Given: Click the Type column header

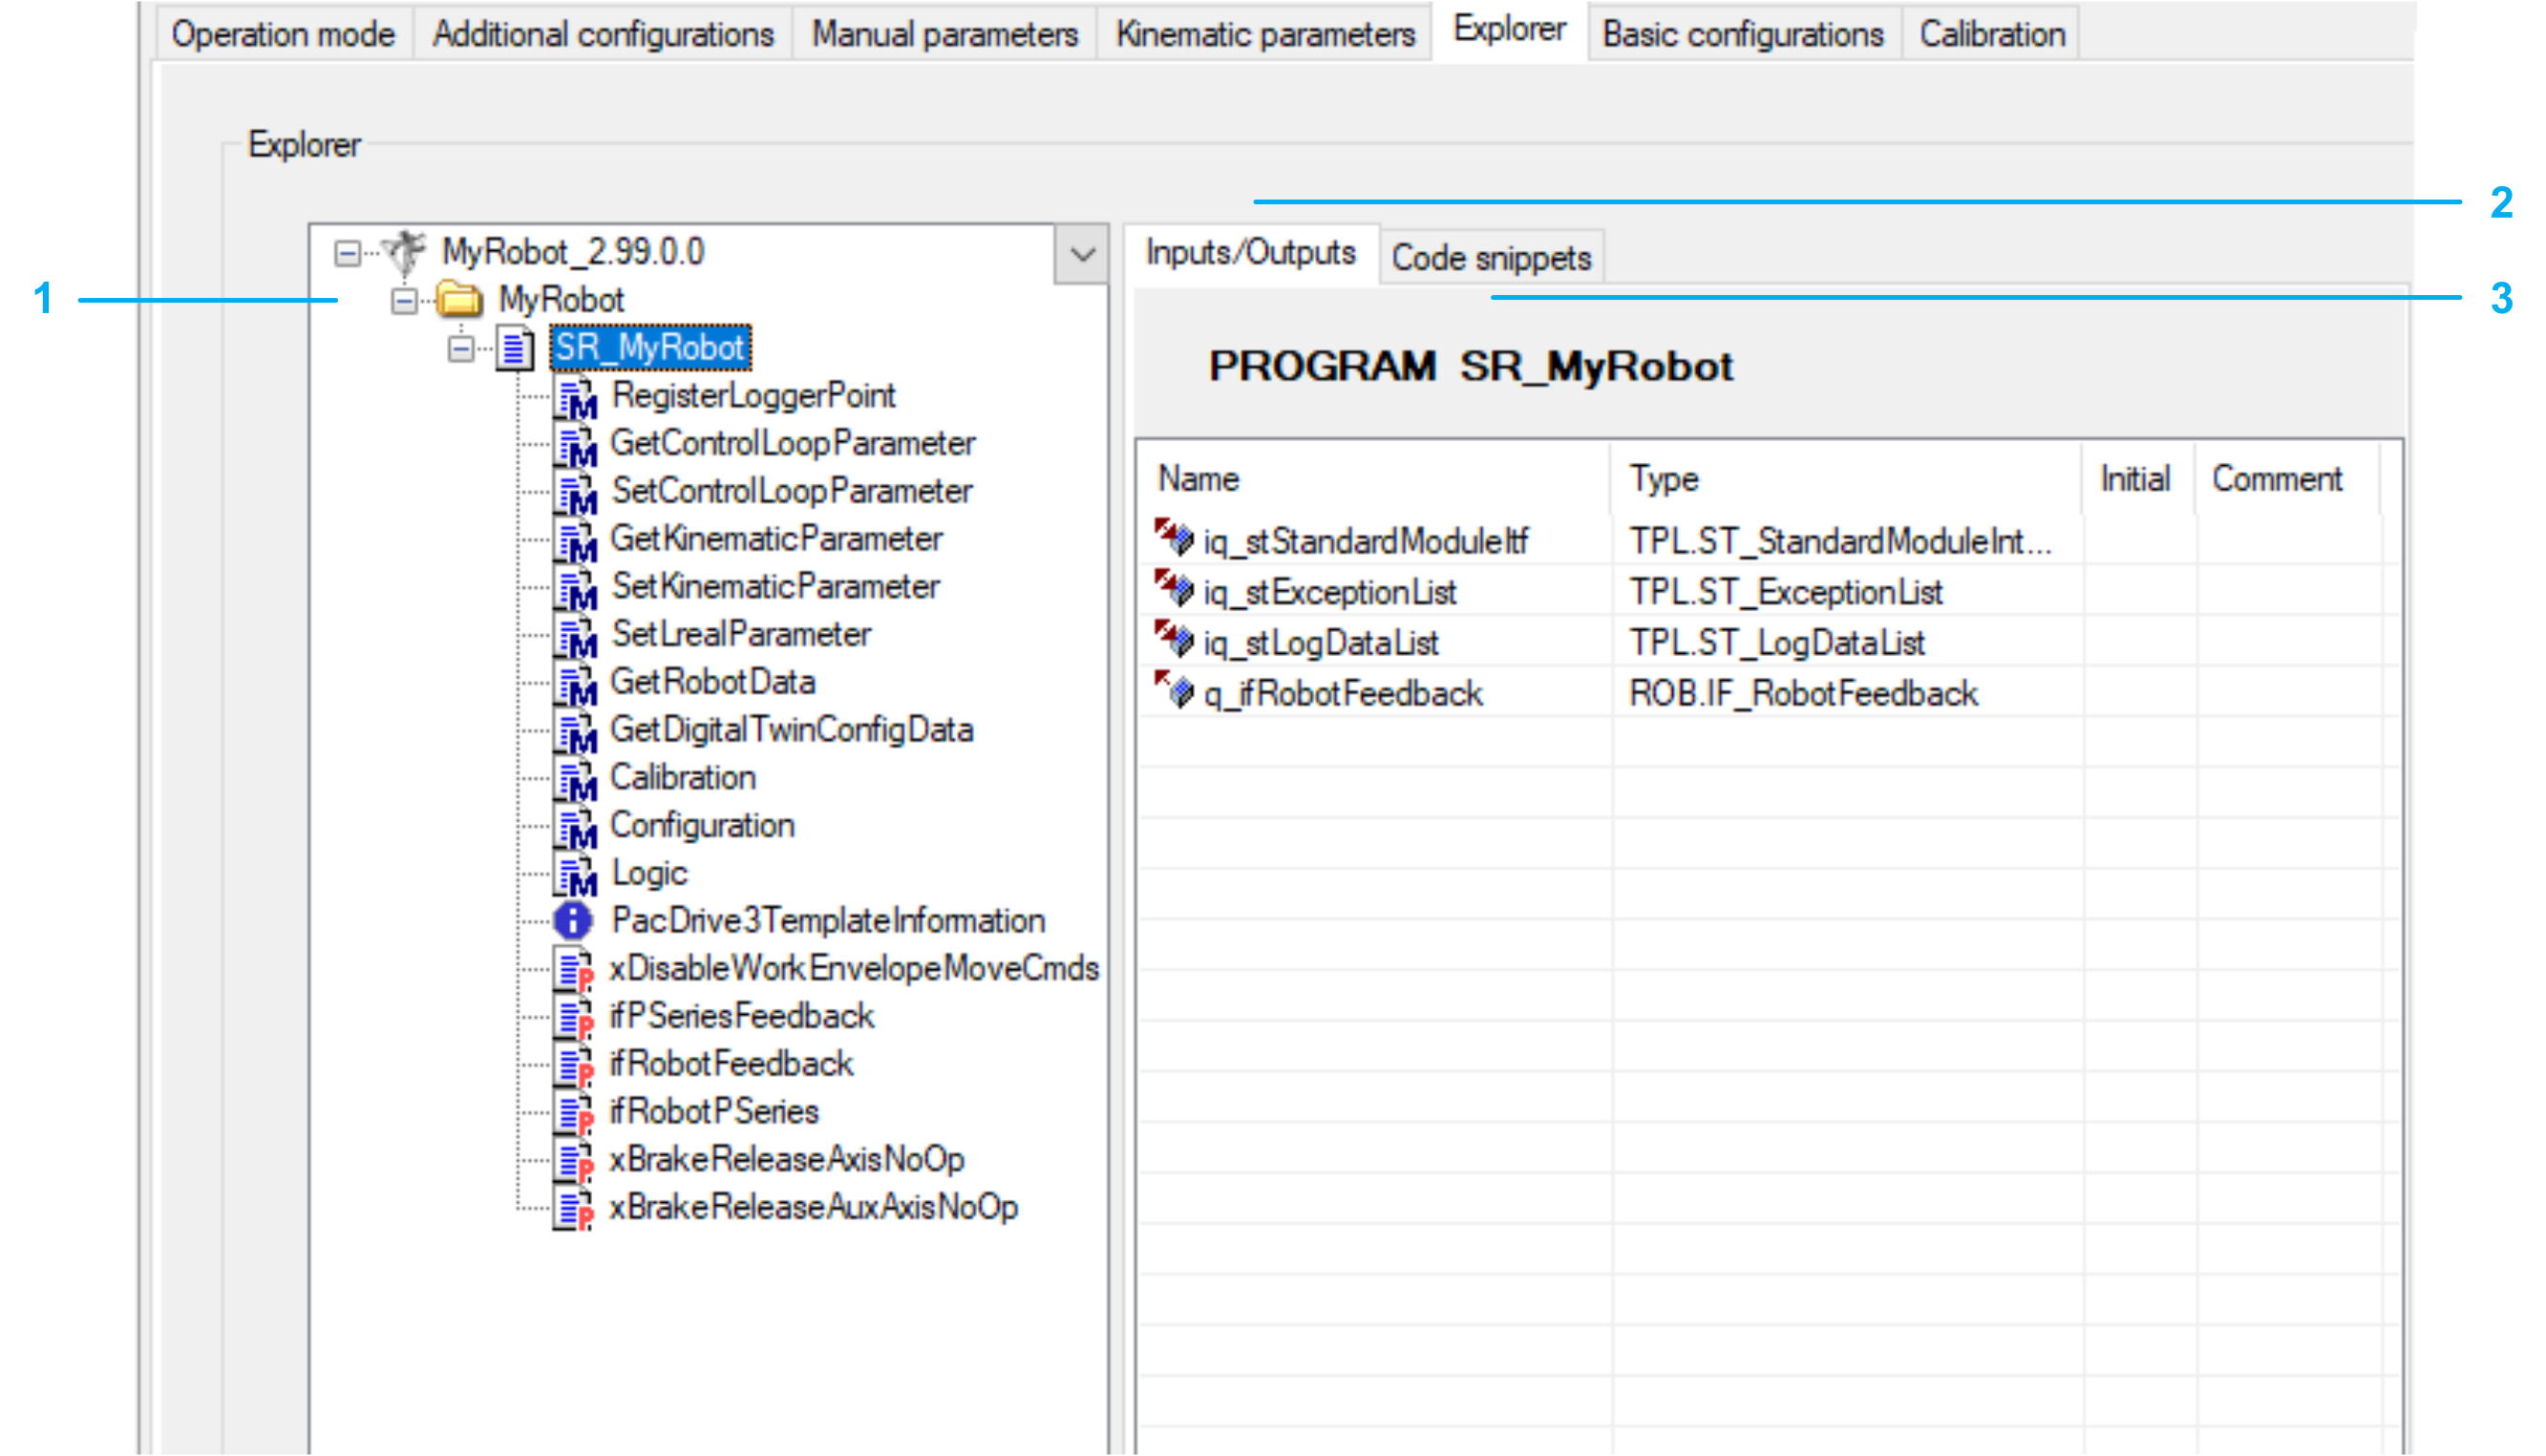Looking at the screenshot, I should 1664,479.
